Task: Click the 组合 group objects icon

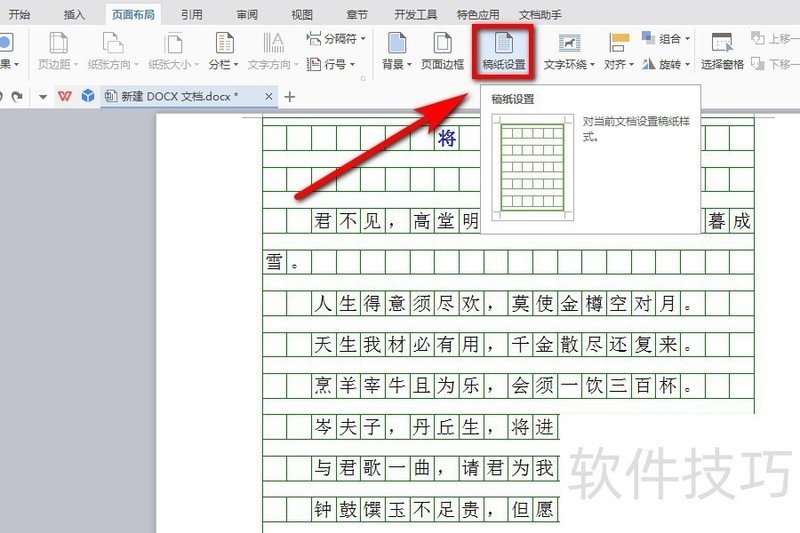Action: click(648, 38)
